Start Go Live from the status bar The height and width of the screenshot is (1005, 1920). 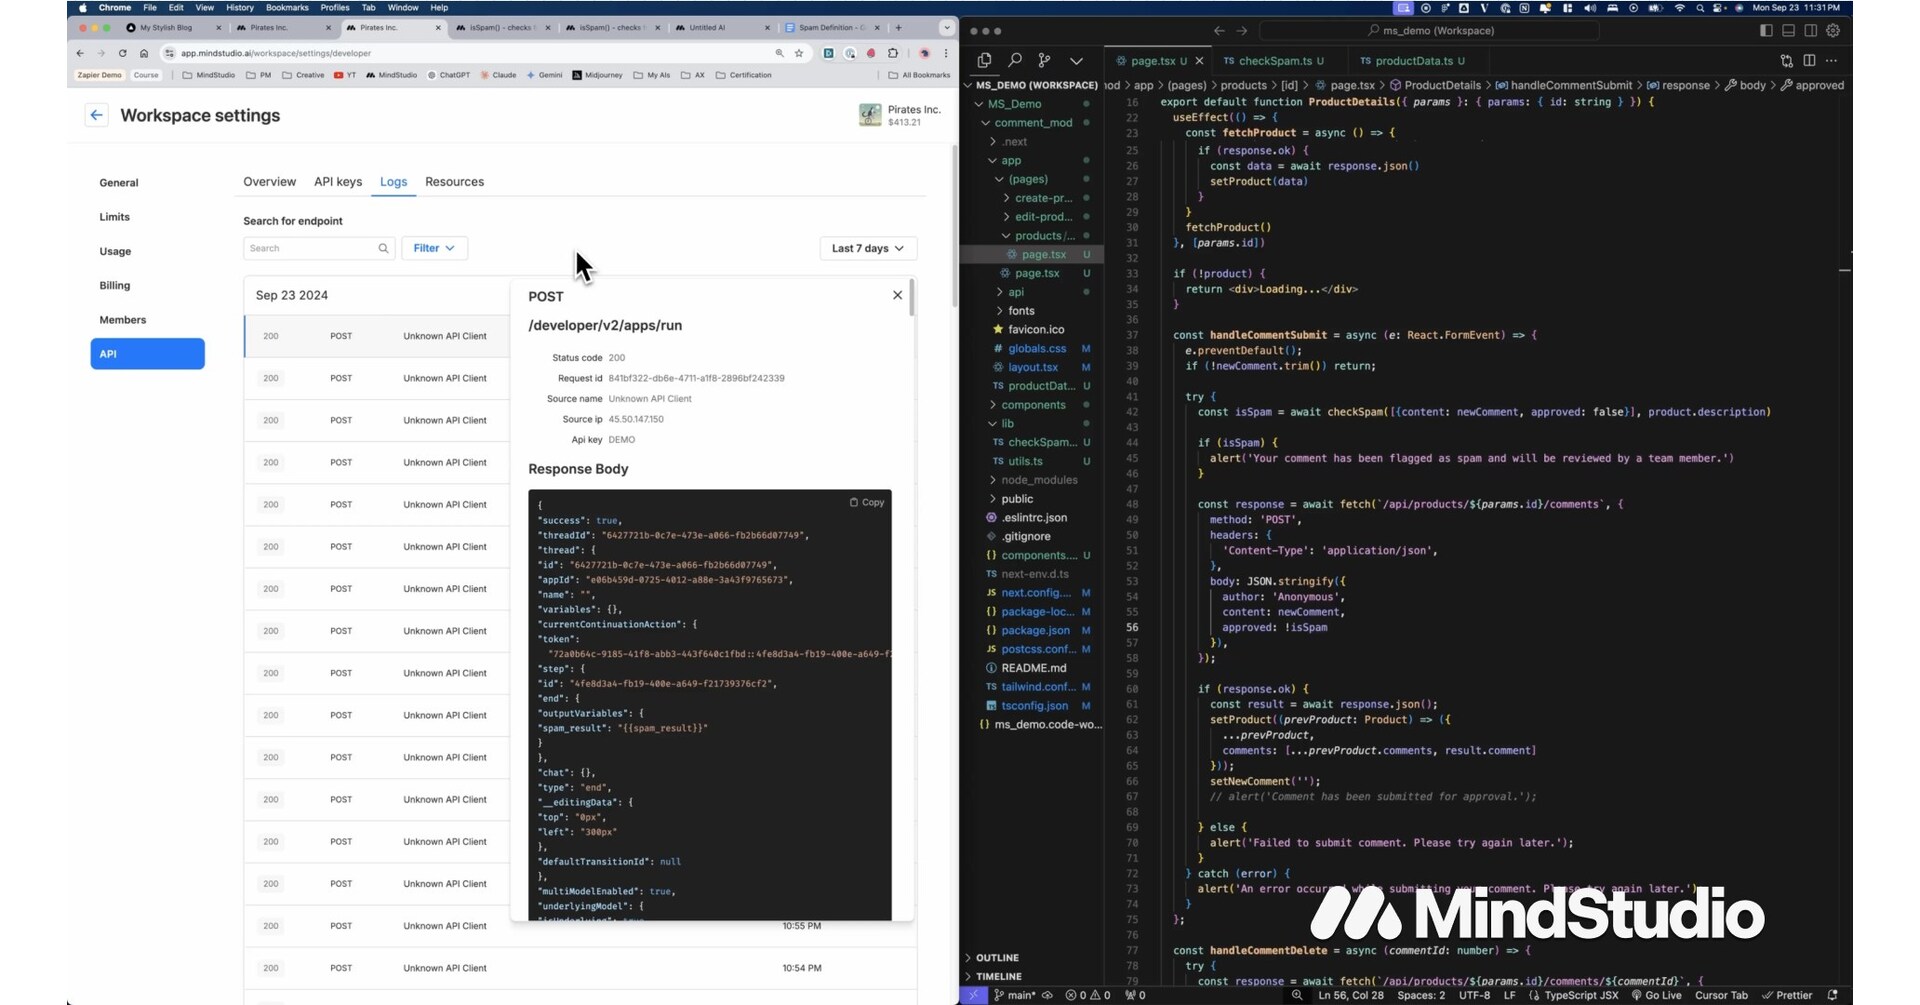1657,996
